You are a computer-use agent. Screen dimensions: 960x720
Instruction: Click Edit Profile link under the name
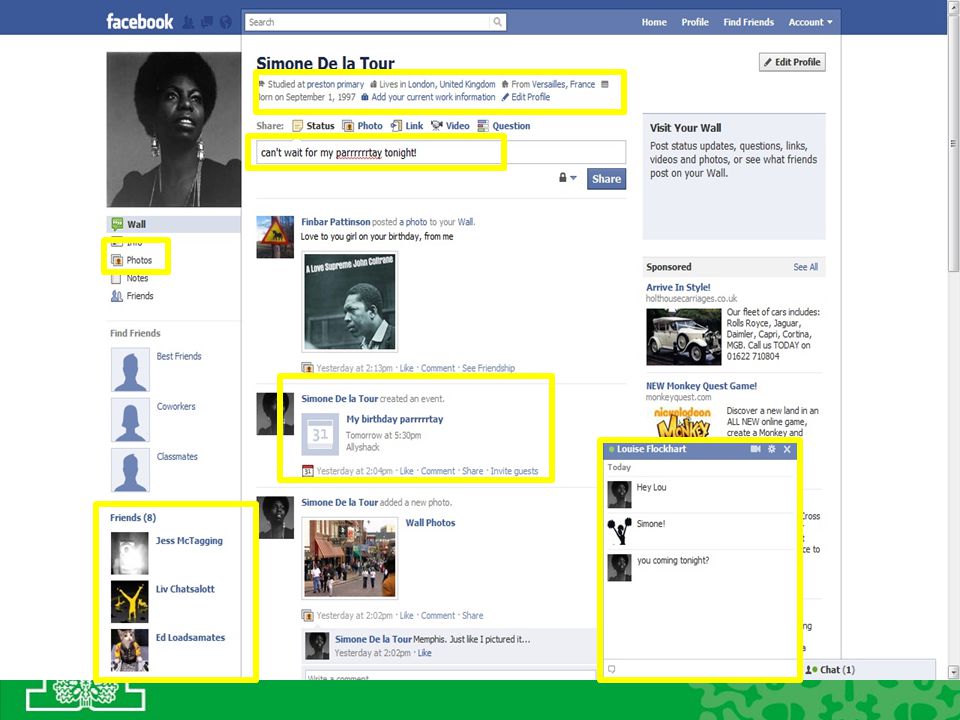[530, 97]
